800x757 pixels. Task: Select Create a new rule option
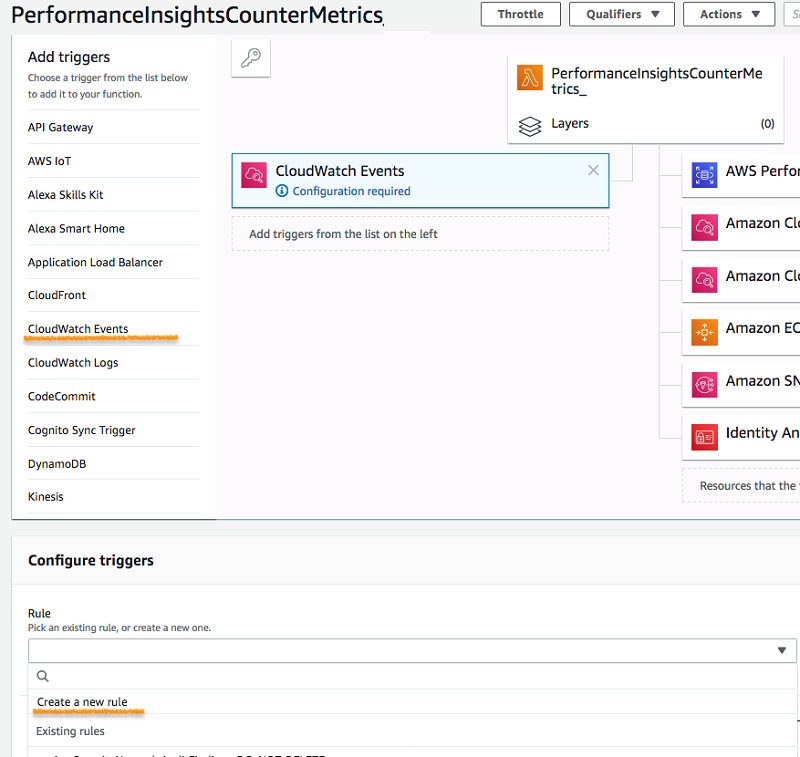[82, 702]
